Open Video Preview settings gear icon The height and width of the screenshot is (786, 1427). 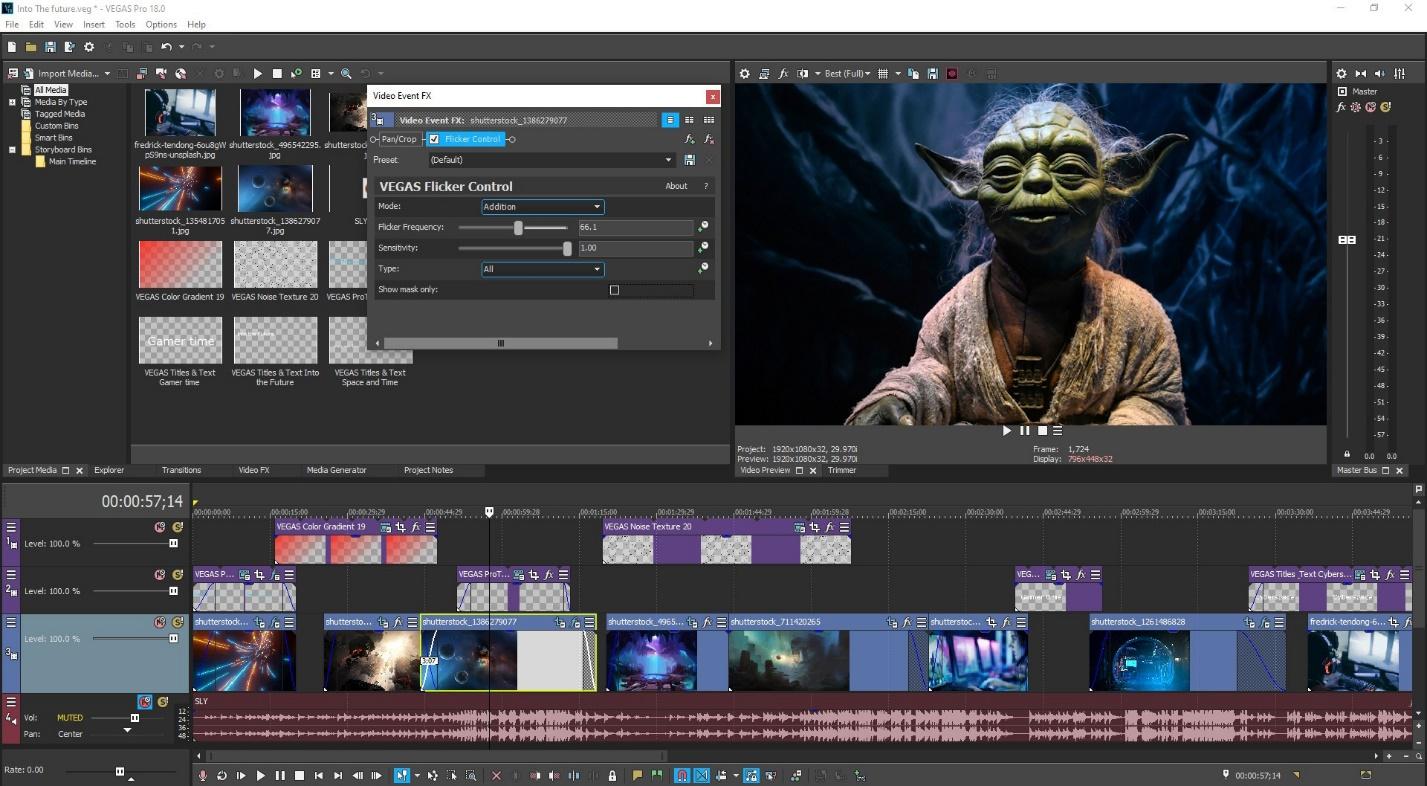tap(745, 74)
